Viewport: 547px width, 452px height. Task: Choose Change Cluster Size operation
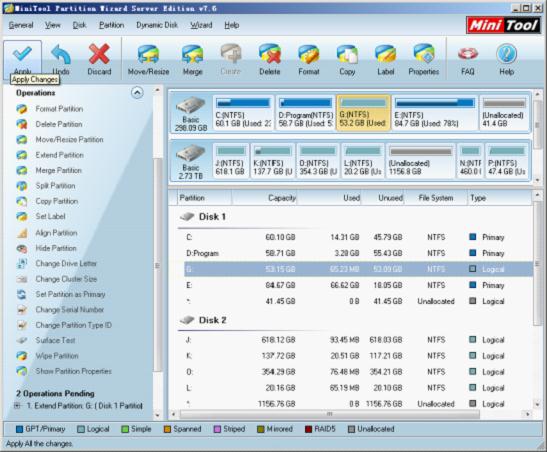(x=66, y=279)
